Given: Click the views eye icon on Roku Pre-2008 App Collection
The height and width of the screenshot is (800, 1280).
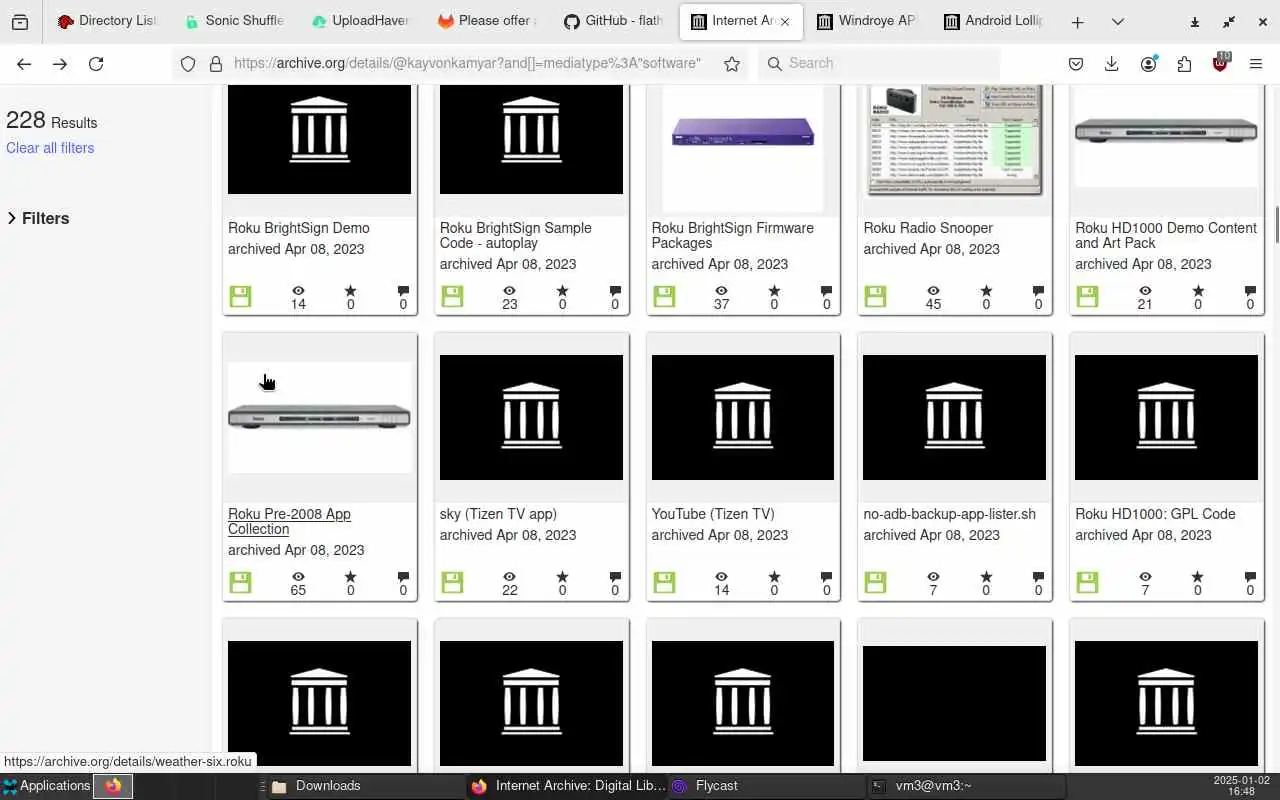Looking at the screenshot, I should (298, 577).
